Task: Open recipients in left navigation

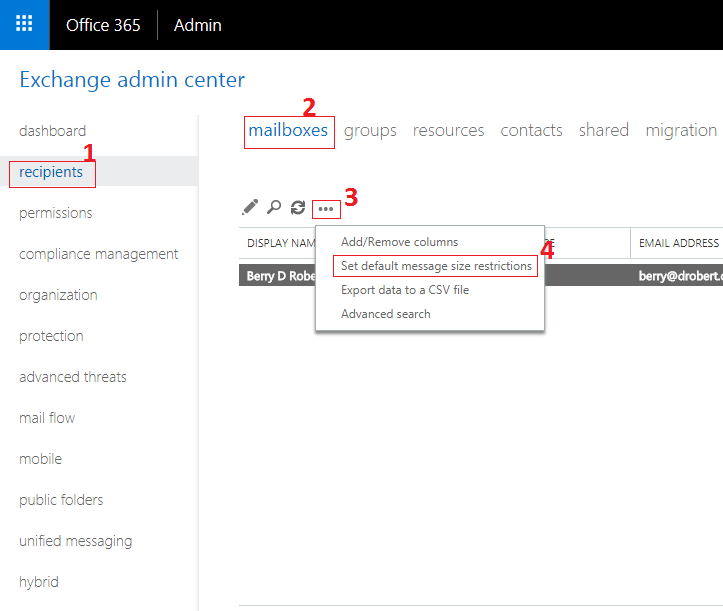Action: [x=51, y=172]
